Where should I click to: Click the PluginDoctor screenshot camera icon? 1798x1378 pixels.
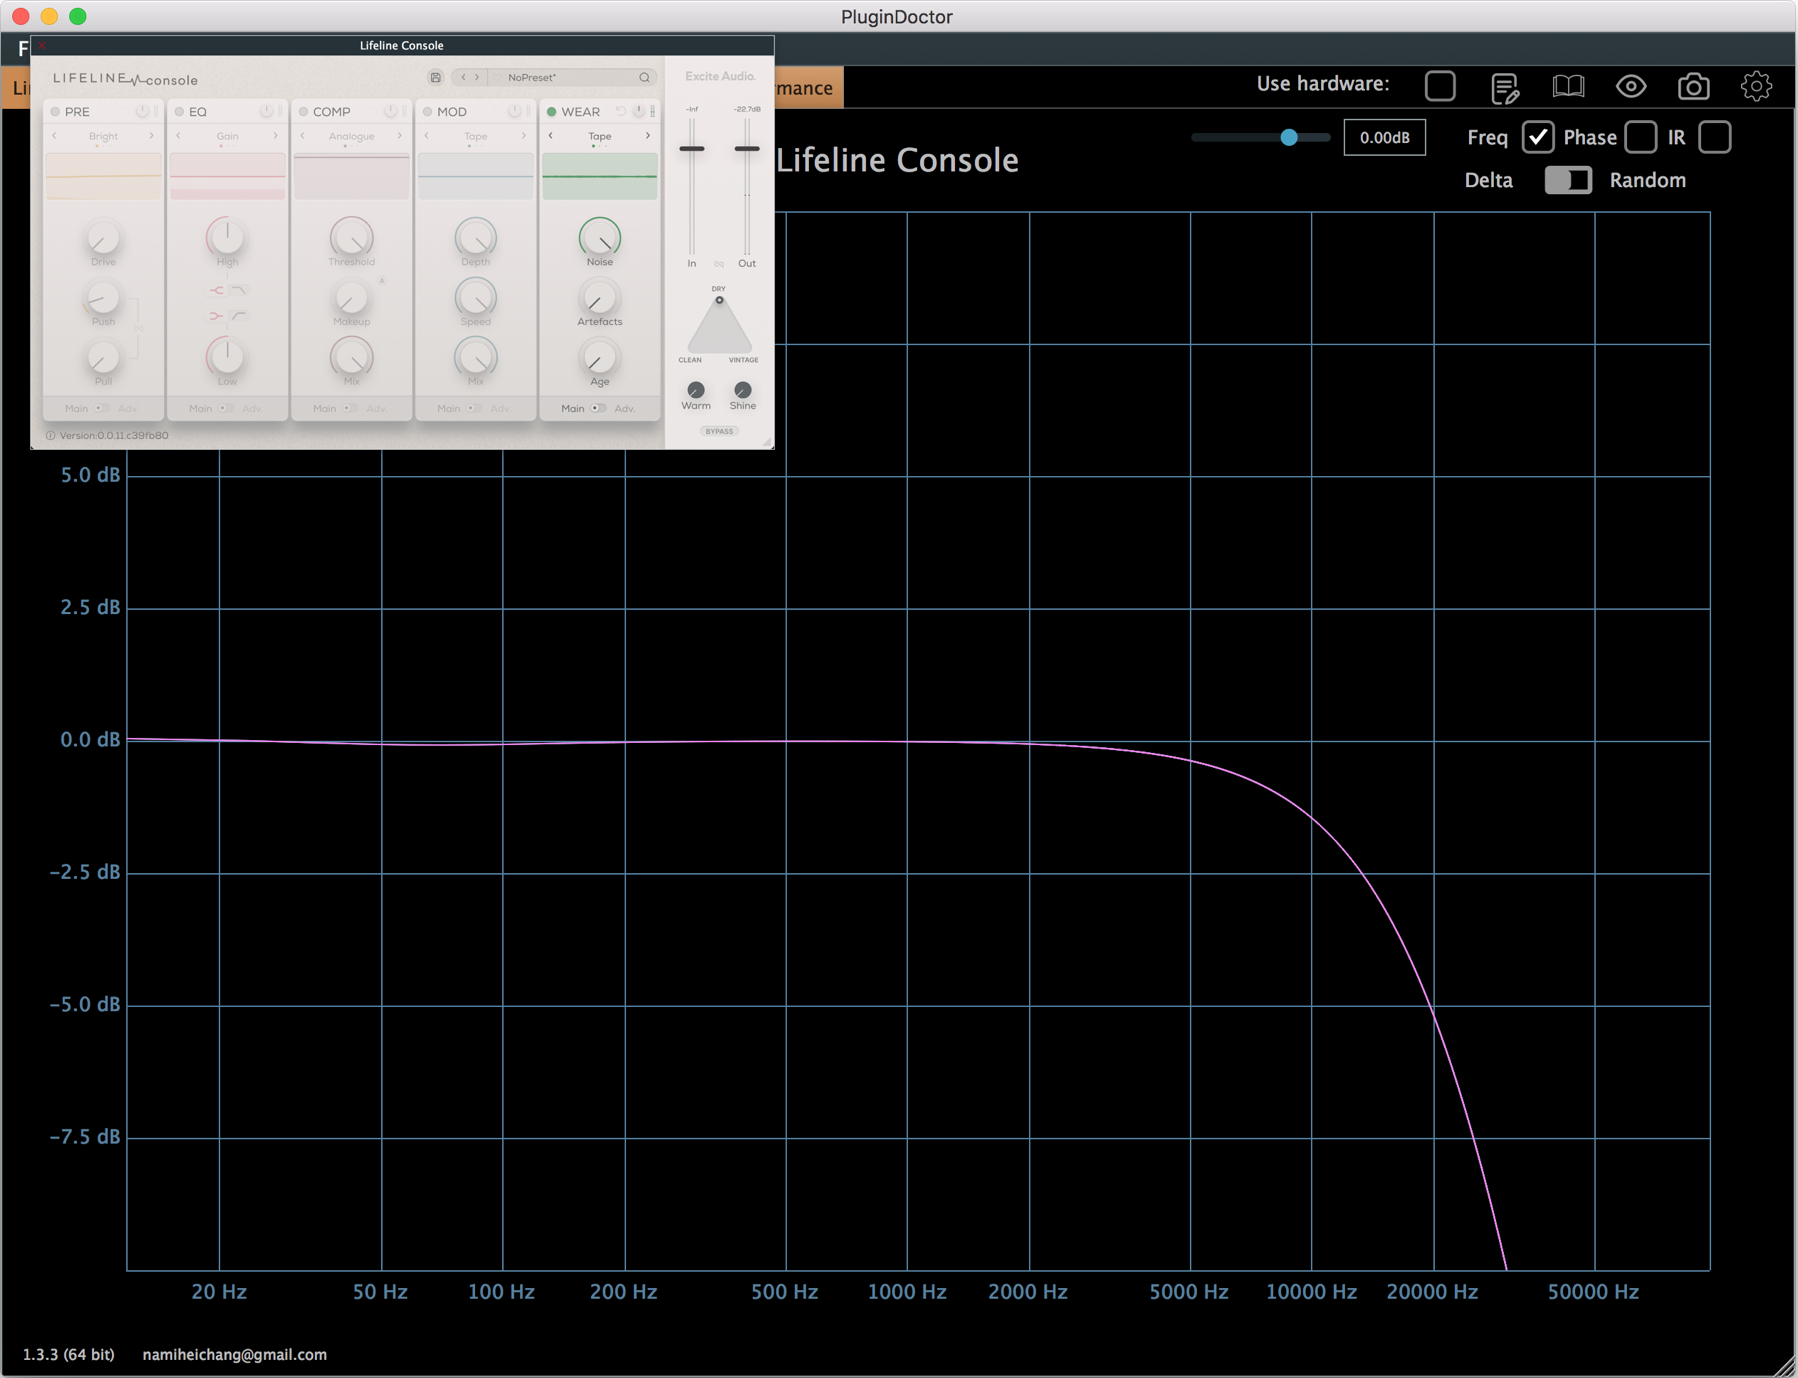1693,87
